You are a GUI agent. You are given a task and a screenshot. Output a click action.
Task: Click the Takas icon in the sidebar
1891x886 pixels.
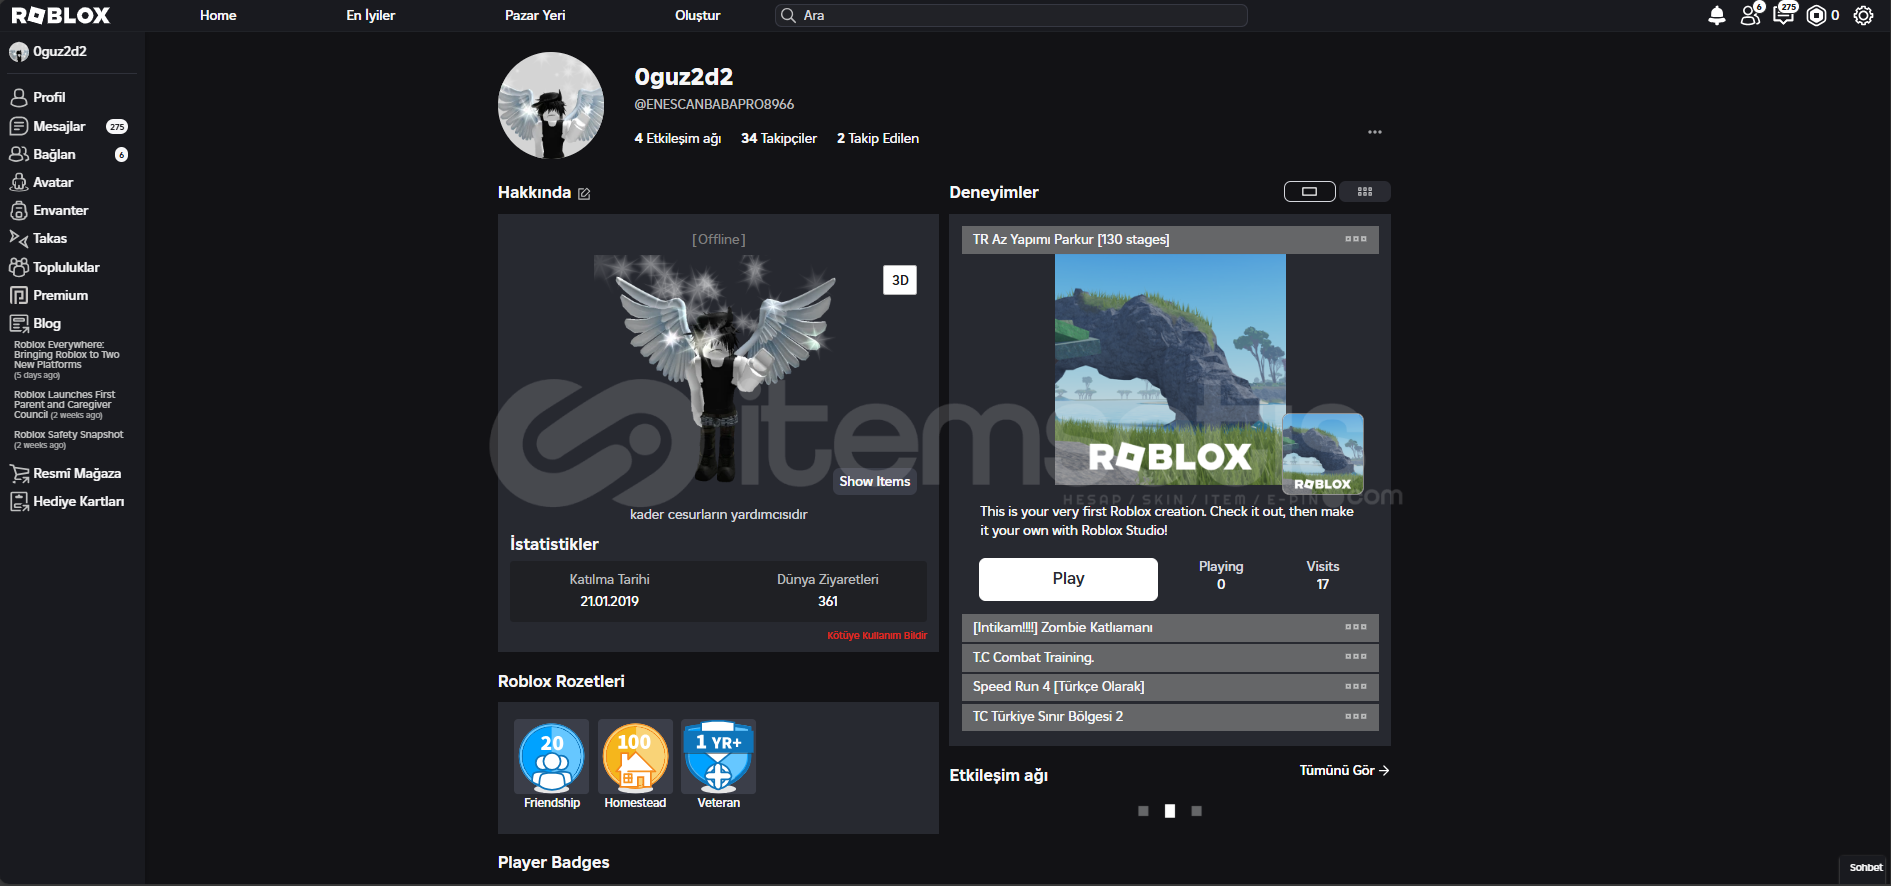point(18,238)
